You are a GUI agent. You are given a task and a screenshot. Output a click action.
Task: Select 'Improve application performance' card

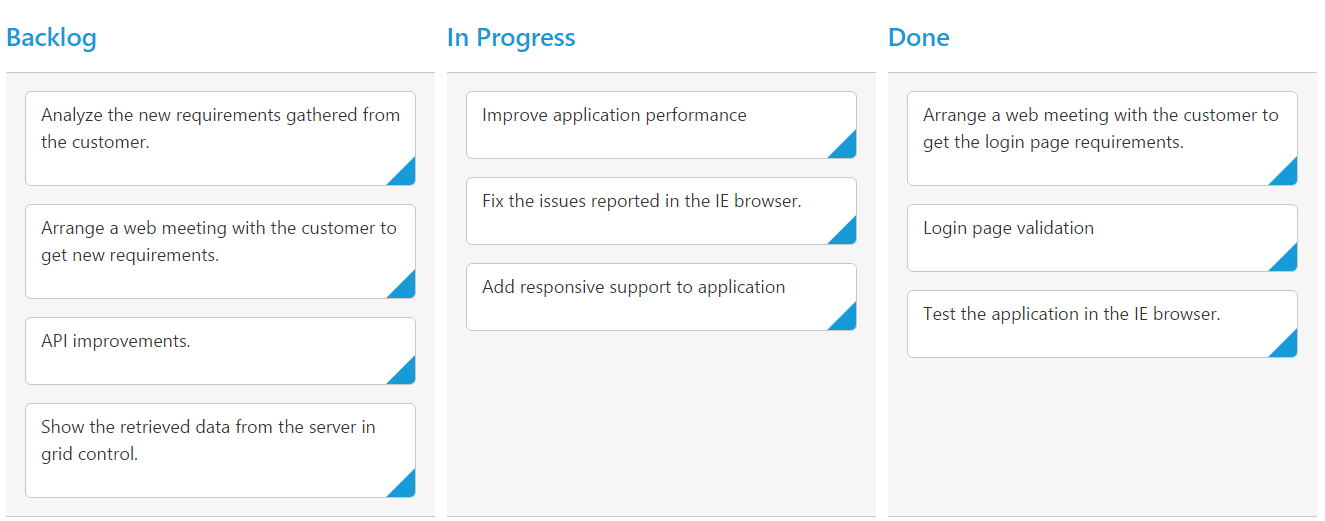[640, 124]
